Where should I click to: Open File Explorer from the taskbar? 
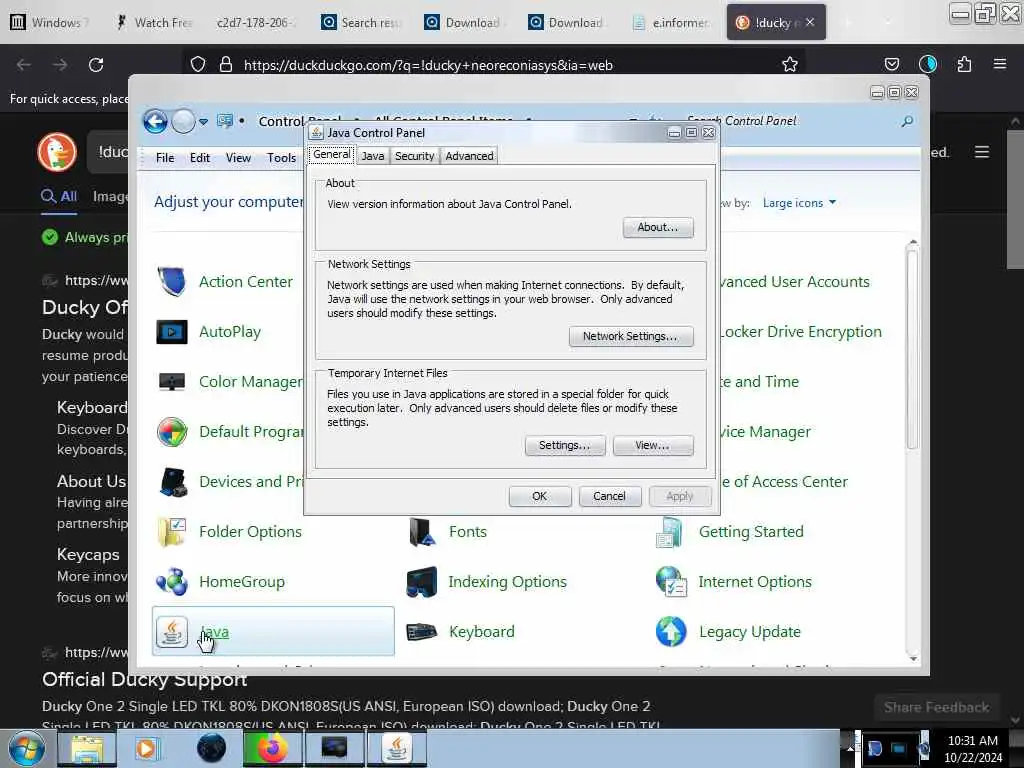88,748
